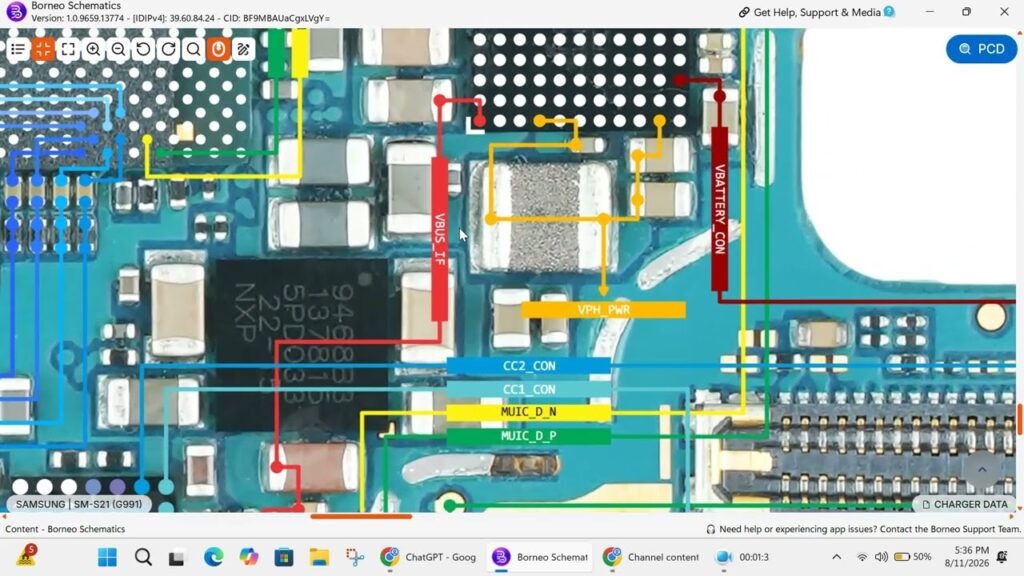
Task: Expand the panel with bottom-right chevron up
Action: click(982, 470)
